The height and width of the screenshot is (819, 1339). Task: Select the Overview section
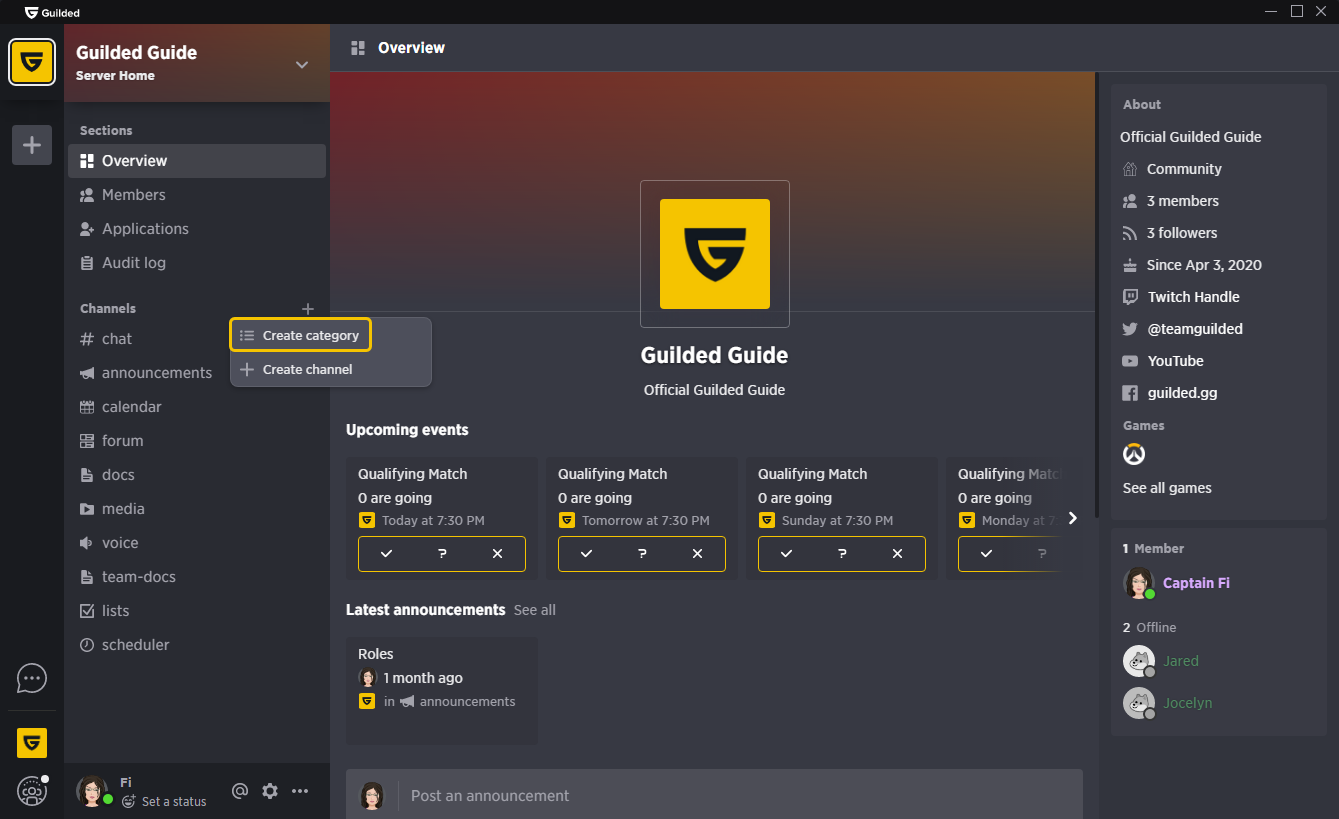pyautogui.click(x=197, y=161)
